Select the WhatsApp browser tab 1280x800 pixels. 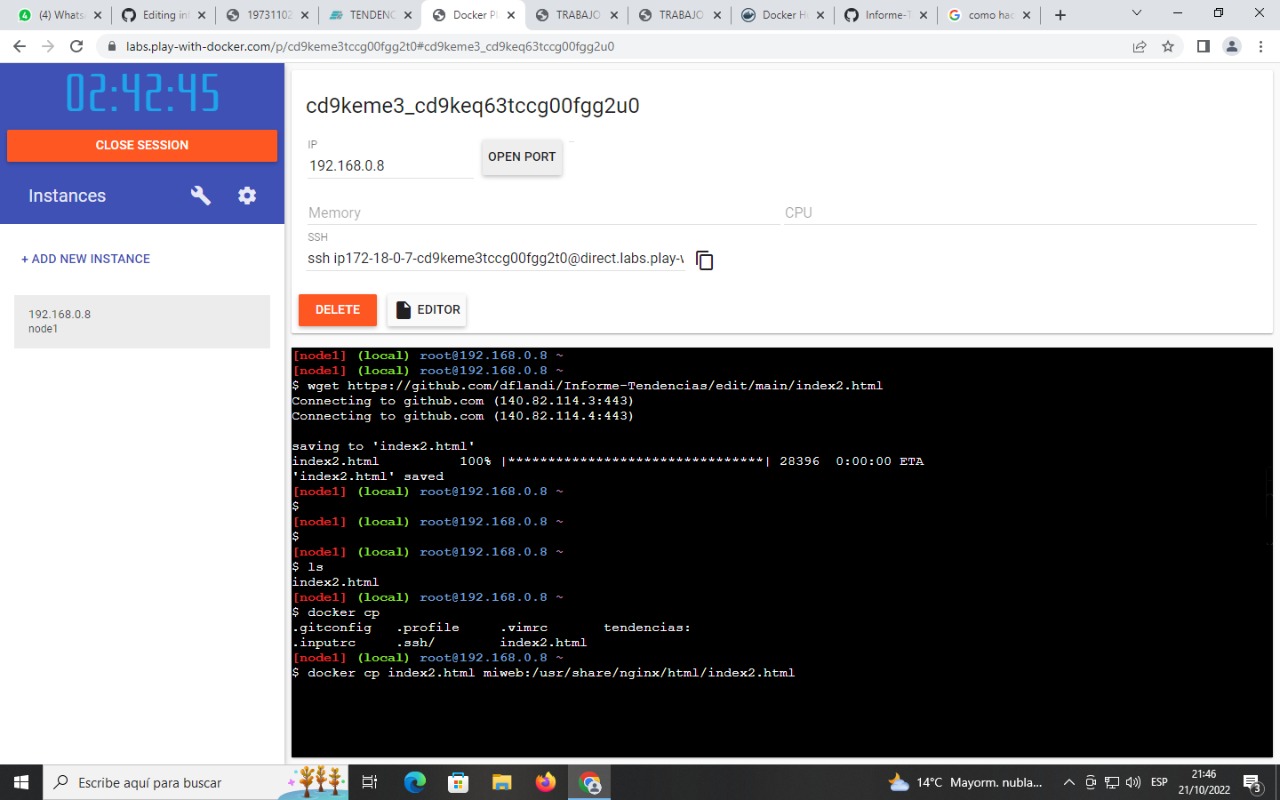click(x=60, y=15)
